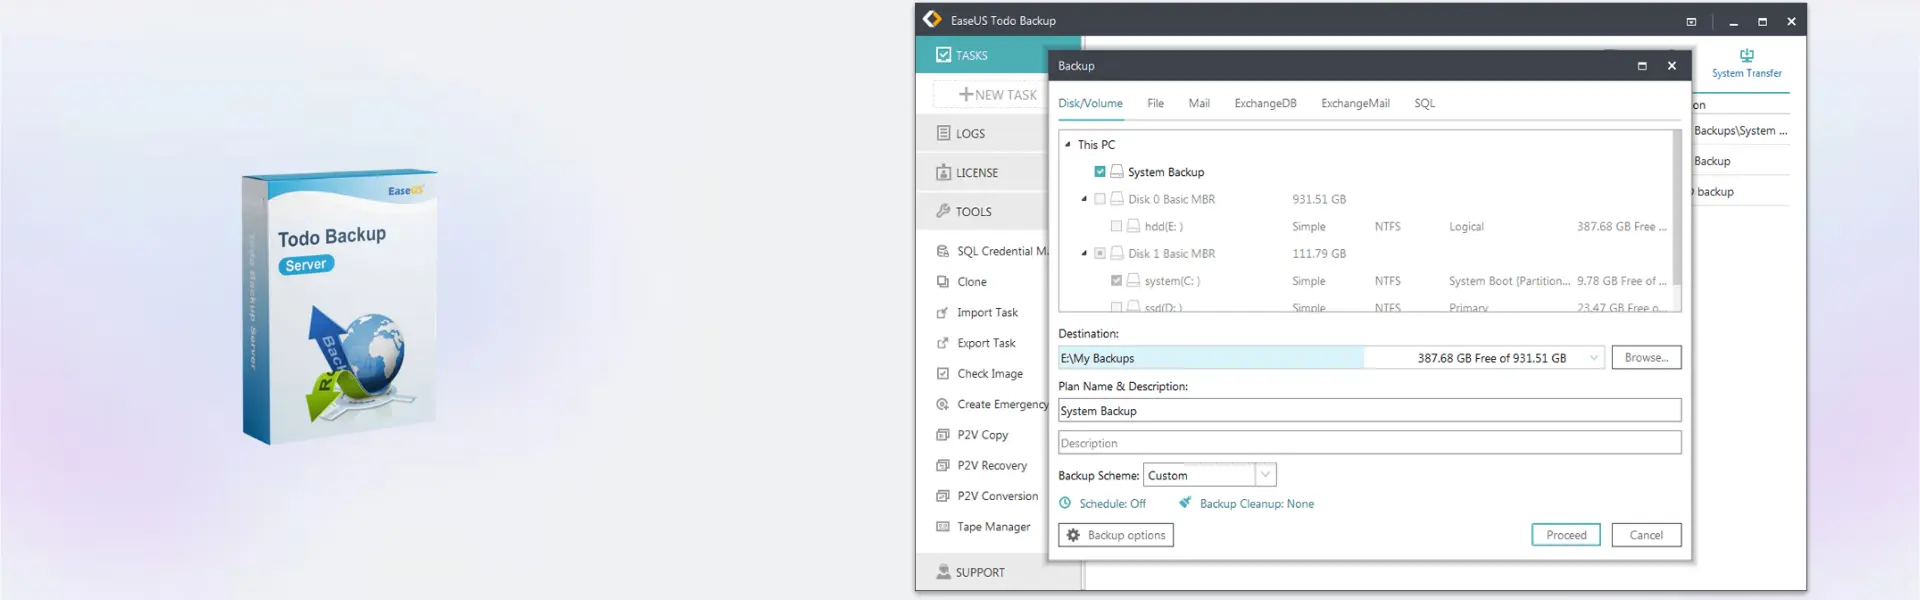This screenshot has height=600, width=1920.
Task: Click the System Backup drive icon
Action: tap(1117, 172)
